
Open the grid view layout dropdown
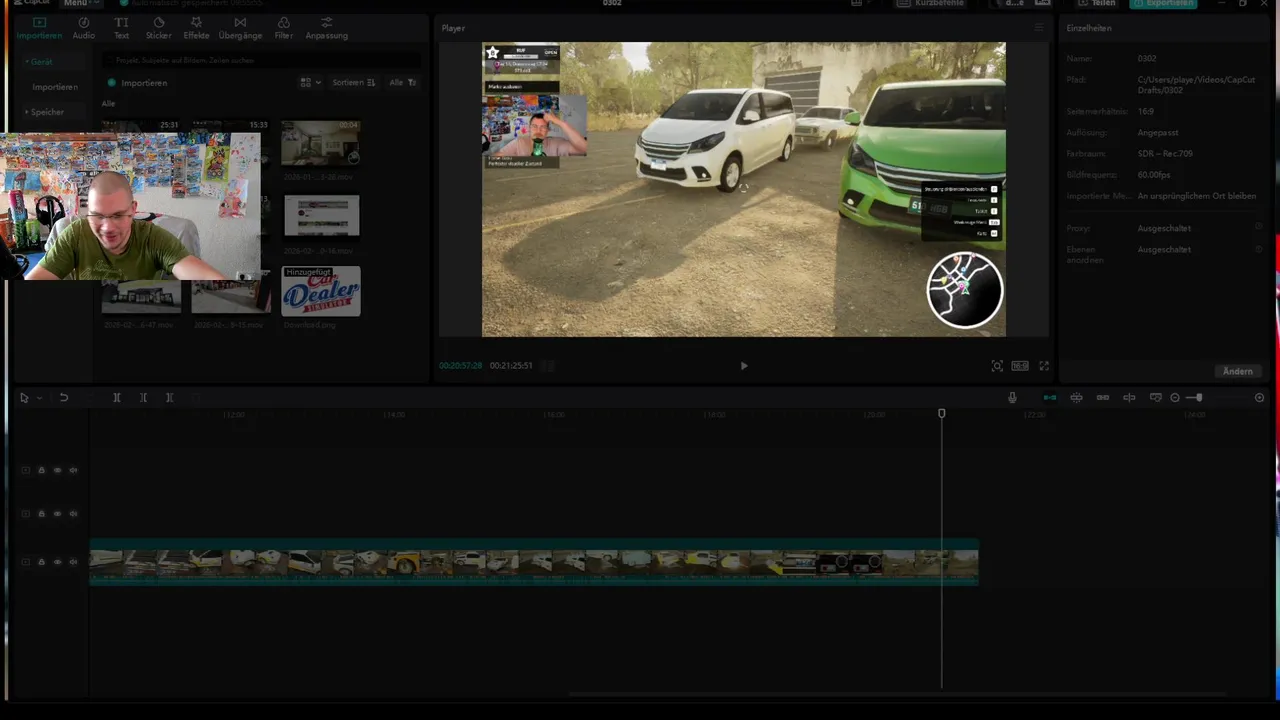(x=311, y=83)
